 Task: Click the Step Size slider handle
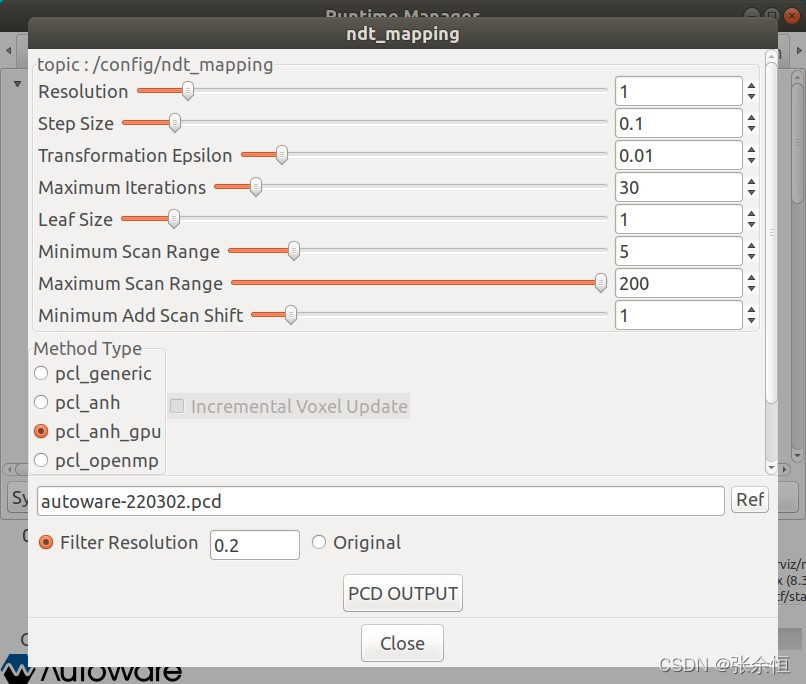(x=175, y=122)
